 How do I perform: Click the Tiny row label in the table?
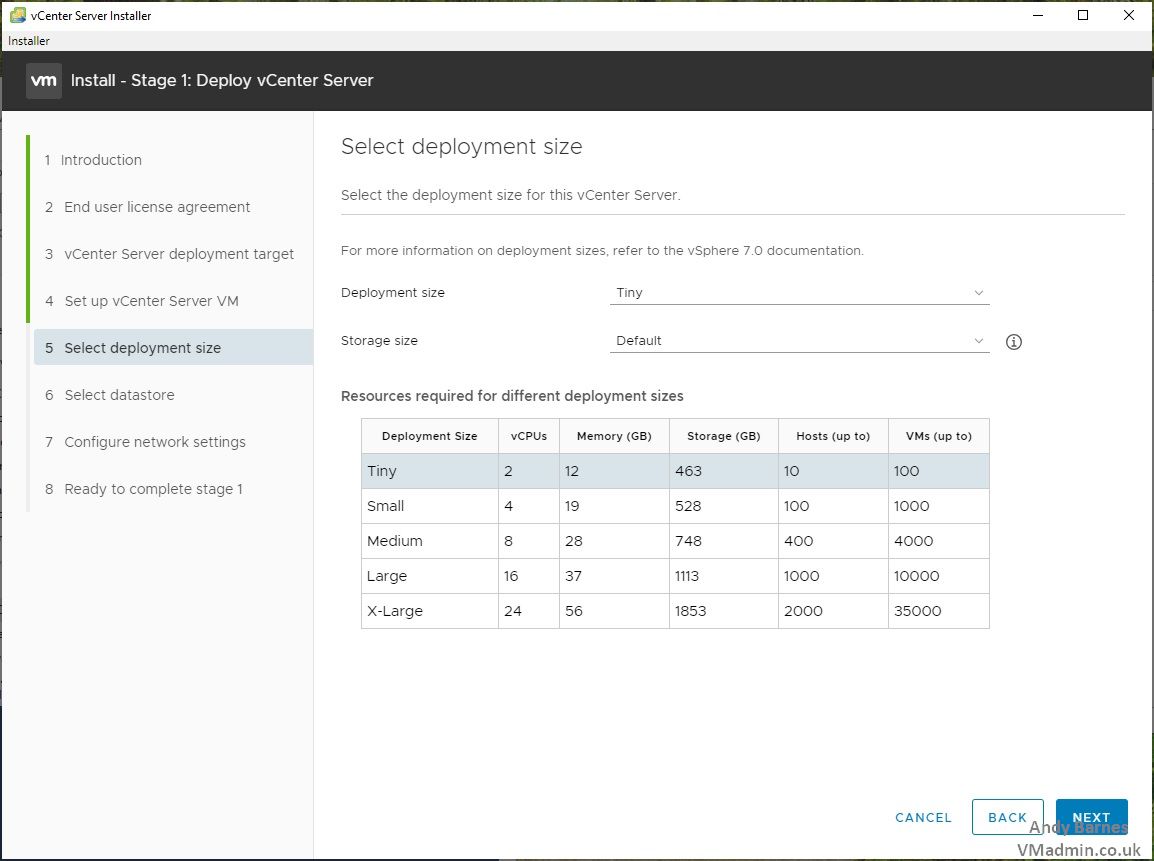[382, 471]
